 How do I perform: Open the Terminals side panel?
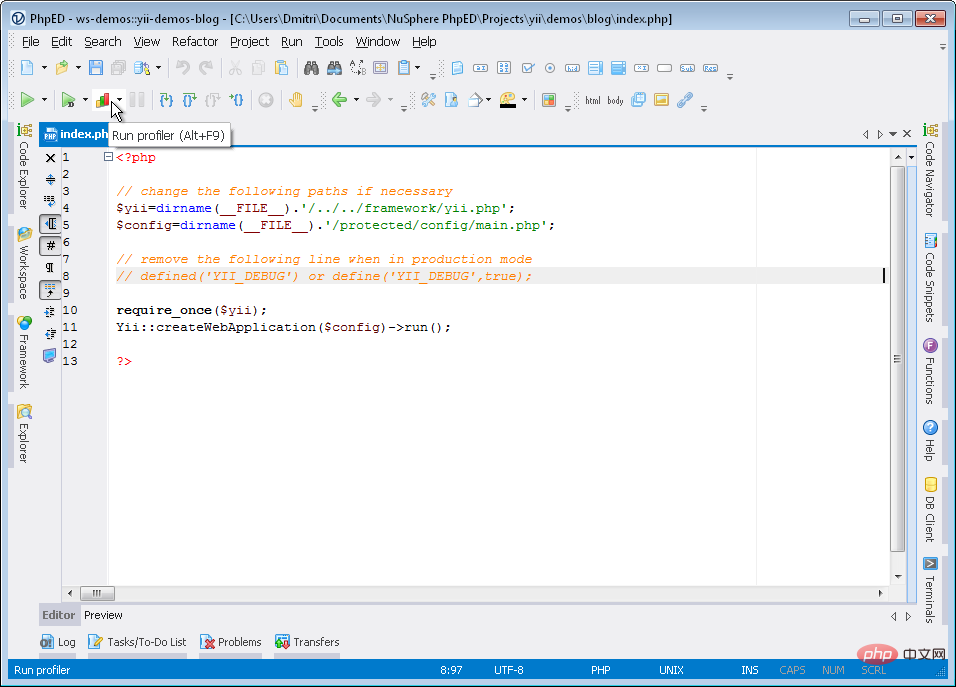pyautogui.click(x=930, y=589)
